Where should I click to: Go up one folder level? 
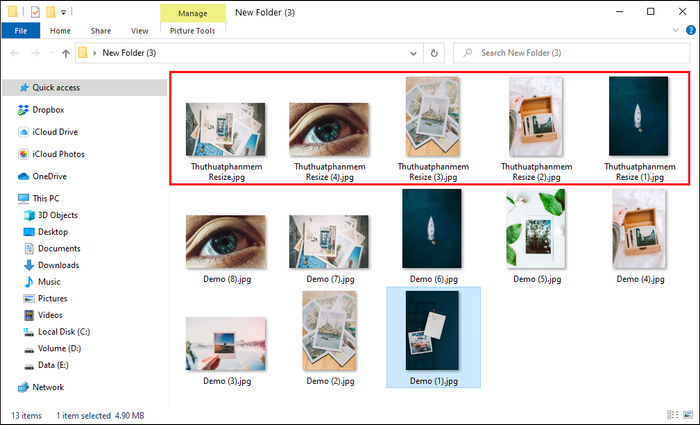(66, 53)
